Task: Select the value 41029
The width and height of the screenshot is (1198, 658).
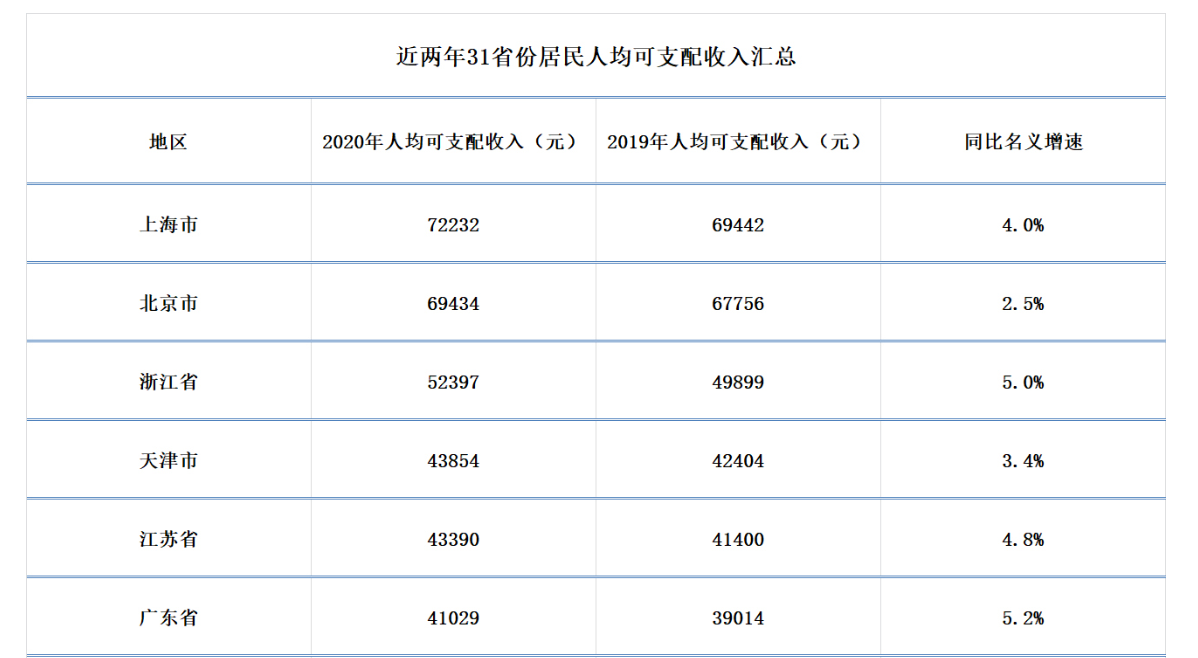Action: pyautogui.click(x=453, y=617)
